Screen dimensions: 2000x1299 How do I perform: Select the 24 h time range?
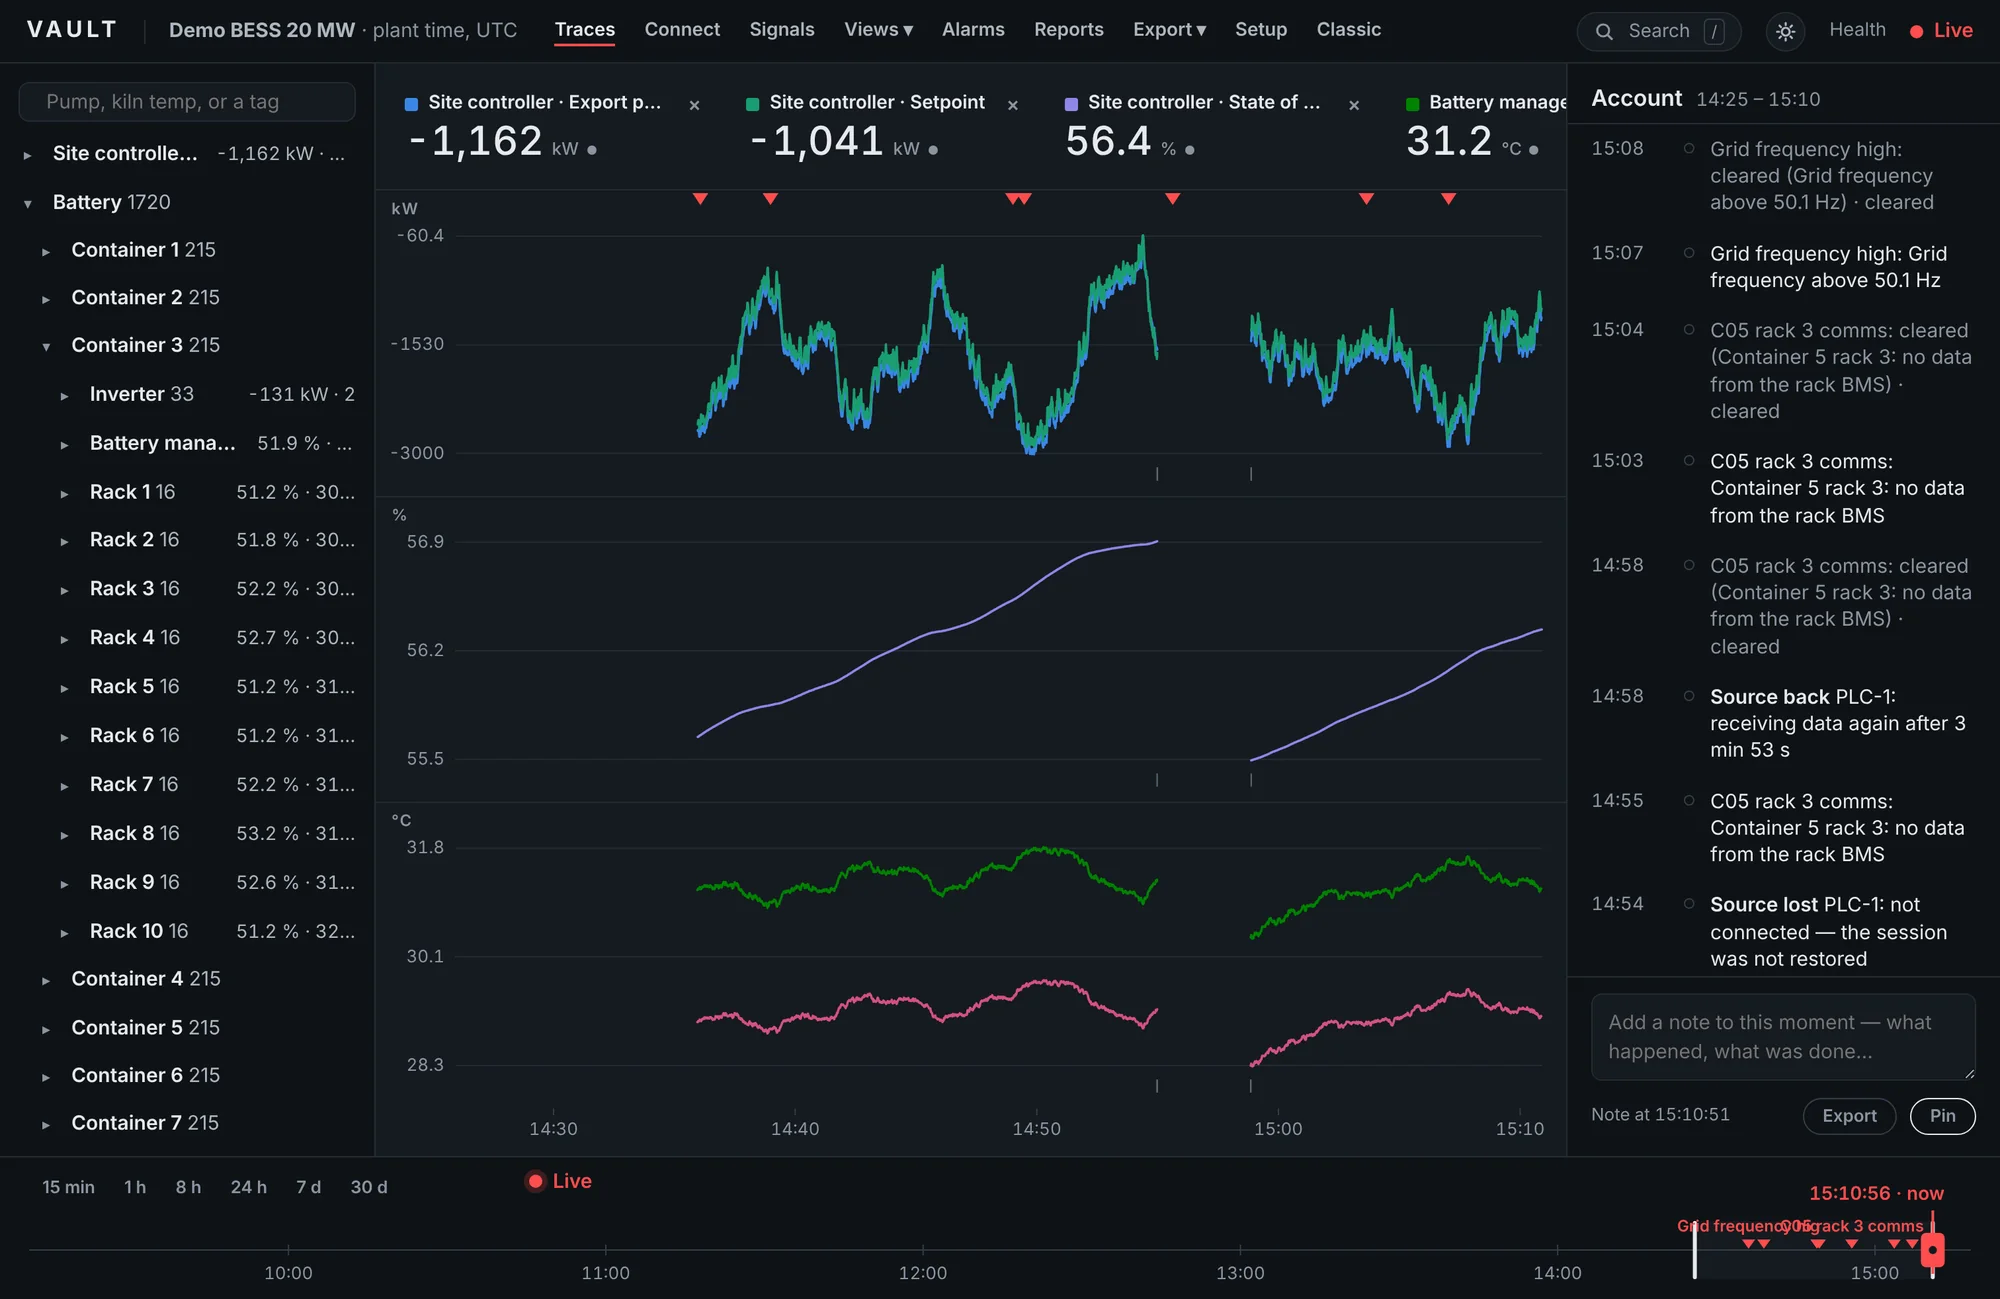coord(248,1187)
